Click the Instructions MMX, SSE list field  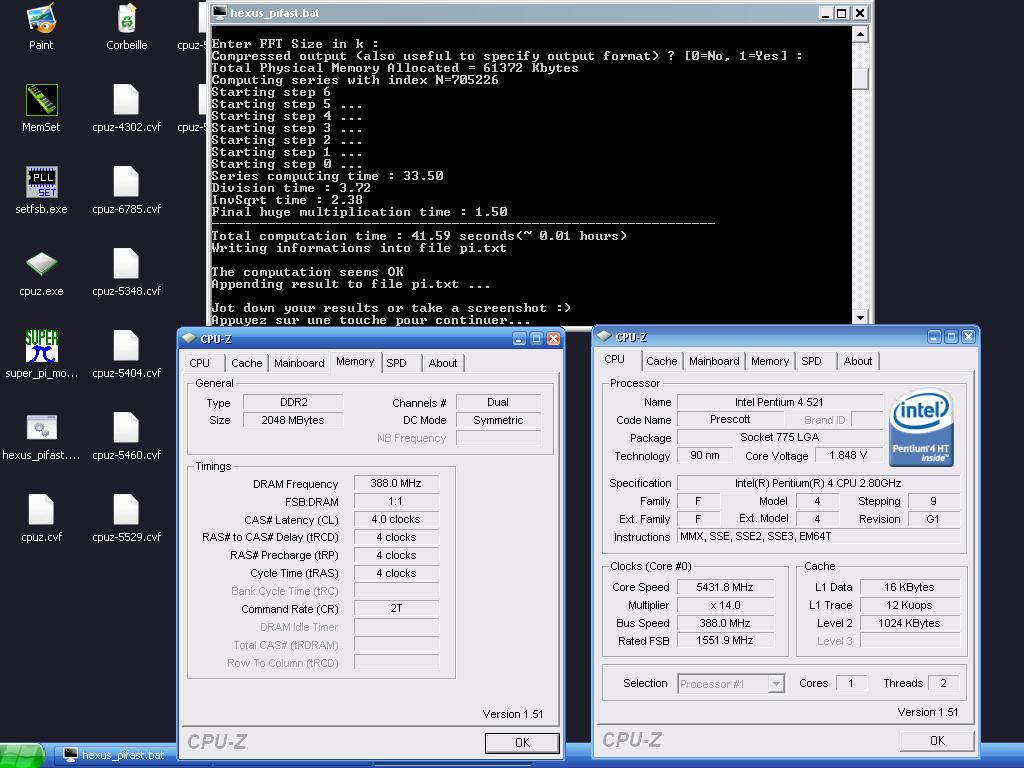click(819, 536)
